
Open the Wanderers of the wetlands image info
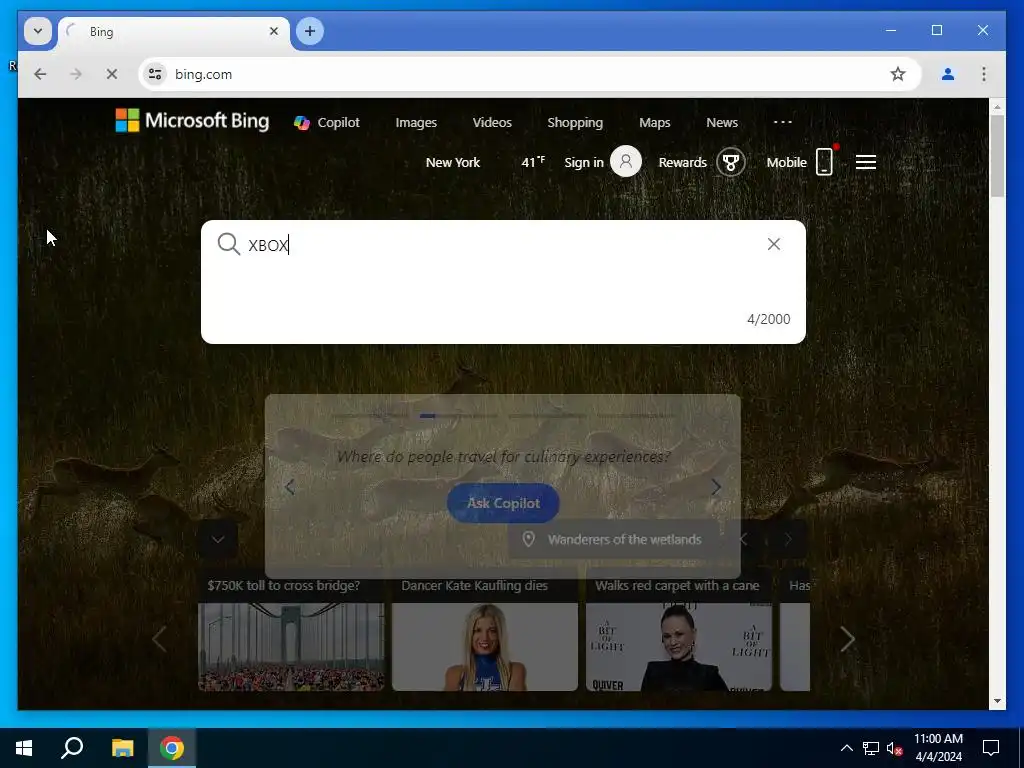click(x=624, y=539)
